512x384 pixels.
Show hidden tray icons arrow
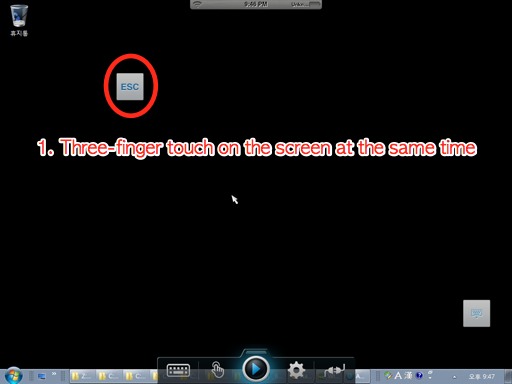click(x=454, y=377)
